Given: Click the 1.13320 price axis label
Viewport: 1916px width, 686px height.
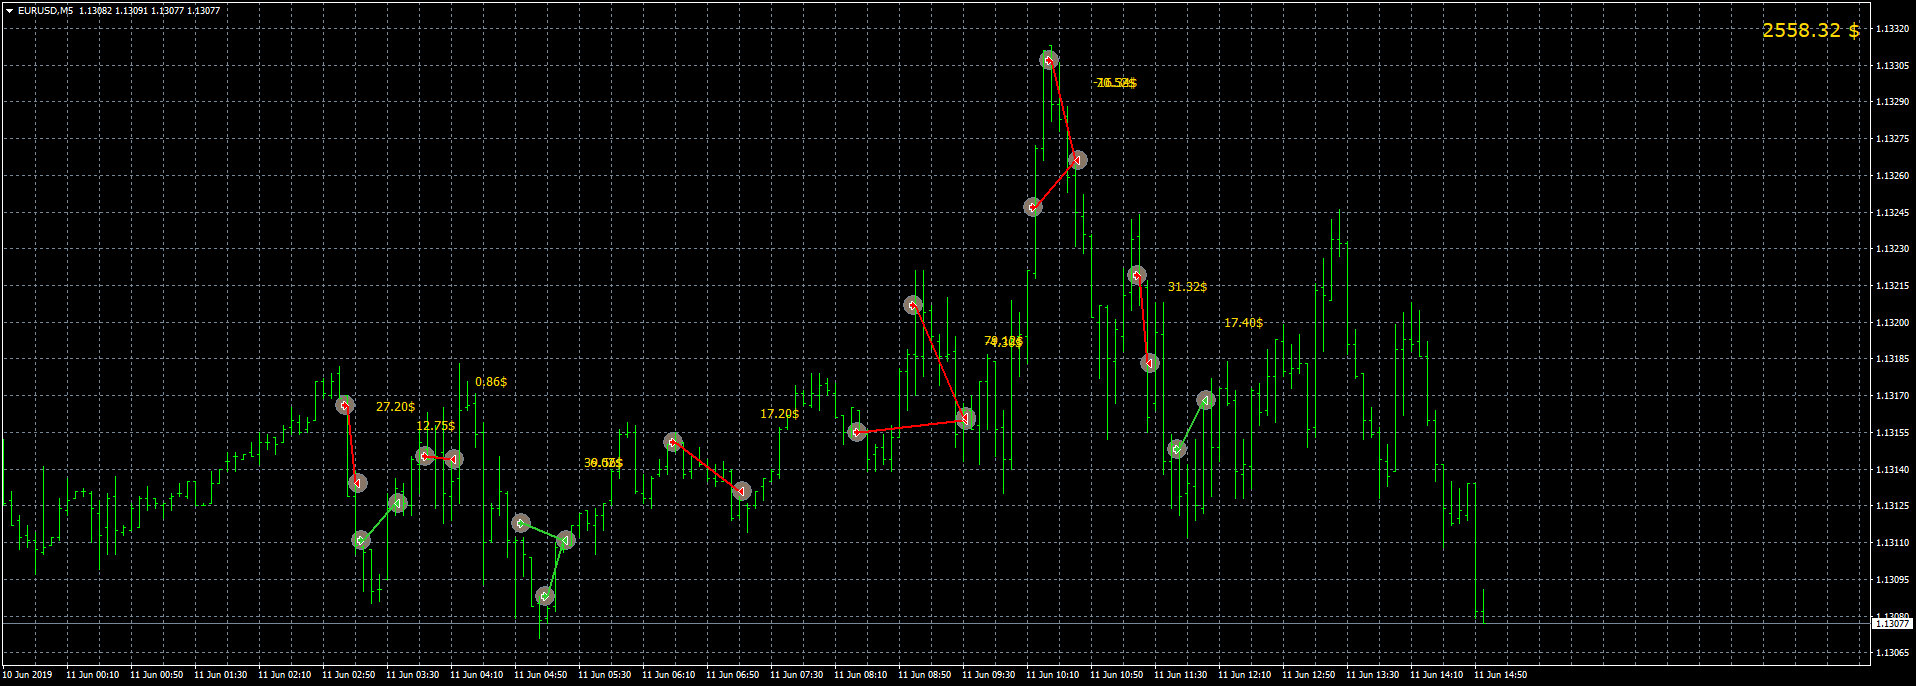Looking at the screenshot, I should coord(1891,29).
